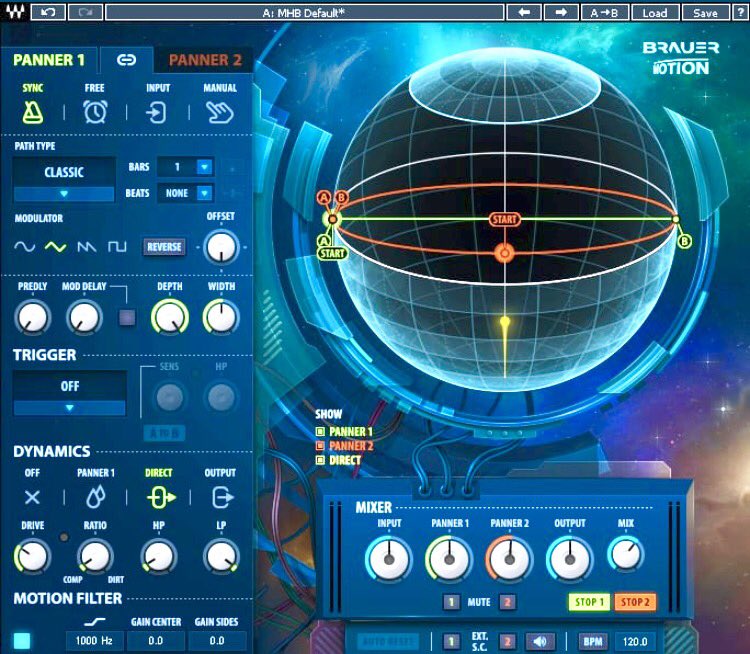
Task: Click the speaker sidechain listen icon
Action: 540,641
